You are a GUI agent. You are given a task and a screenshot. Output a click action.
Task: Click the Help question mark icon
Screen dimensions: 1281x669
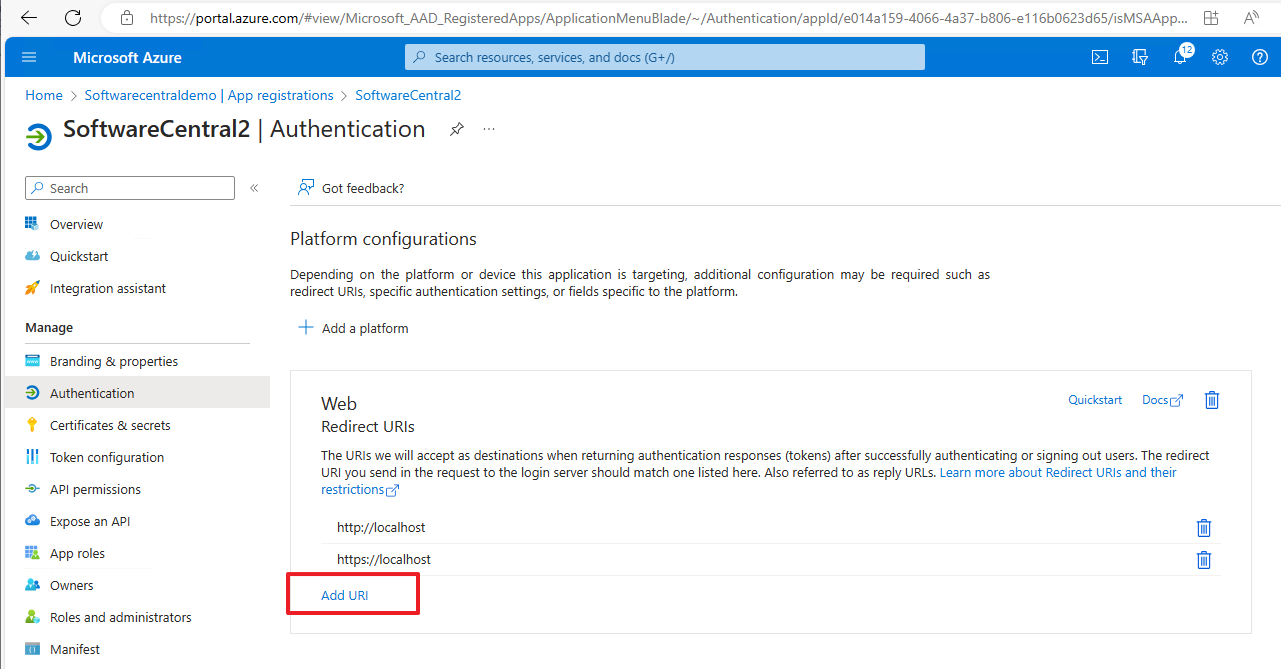(x=1260, y=57)
